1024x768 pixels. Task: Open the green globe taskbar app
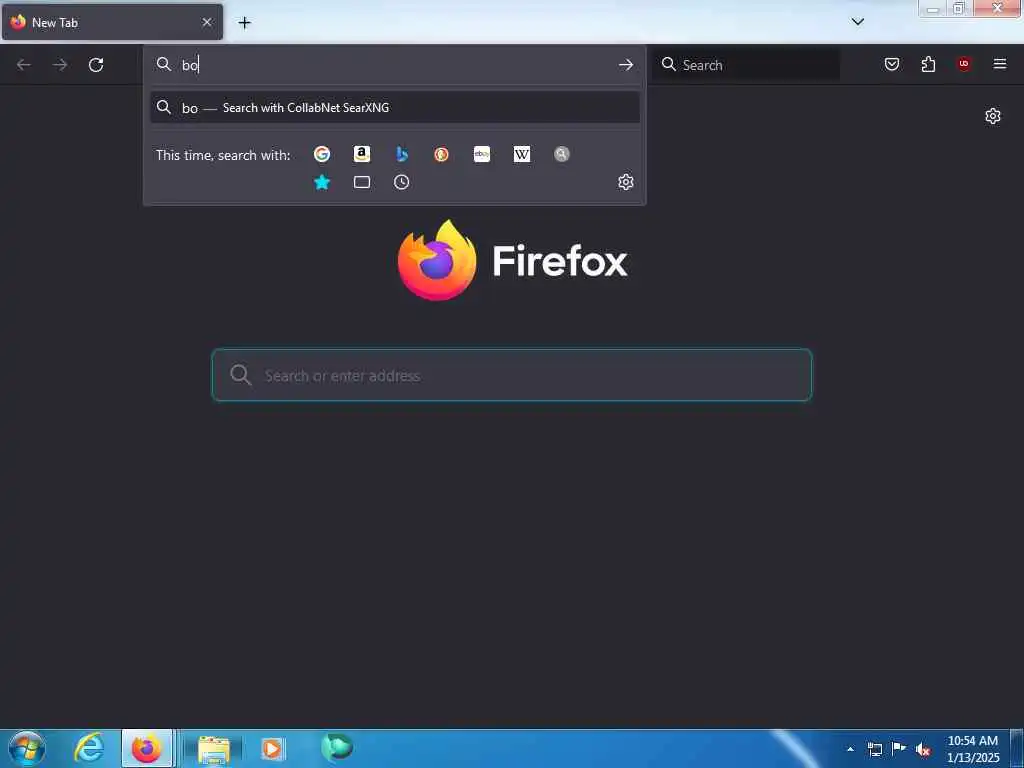(337, 747)
